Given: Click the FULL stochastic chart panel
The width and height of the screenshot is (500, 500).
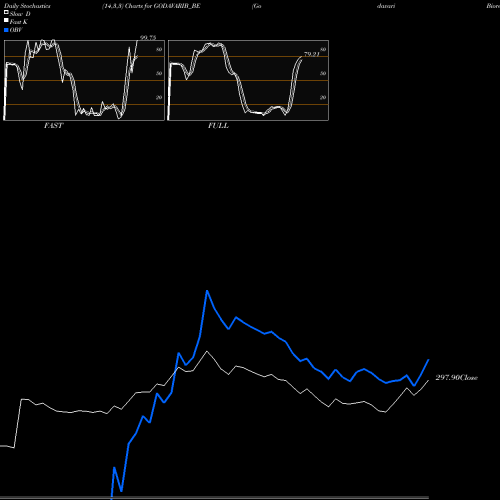Looking at the screenshot, I should tap(248, 80).
